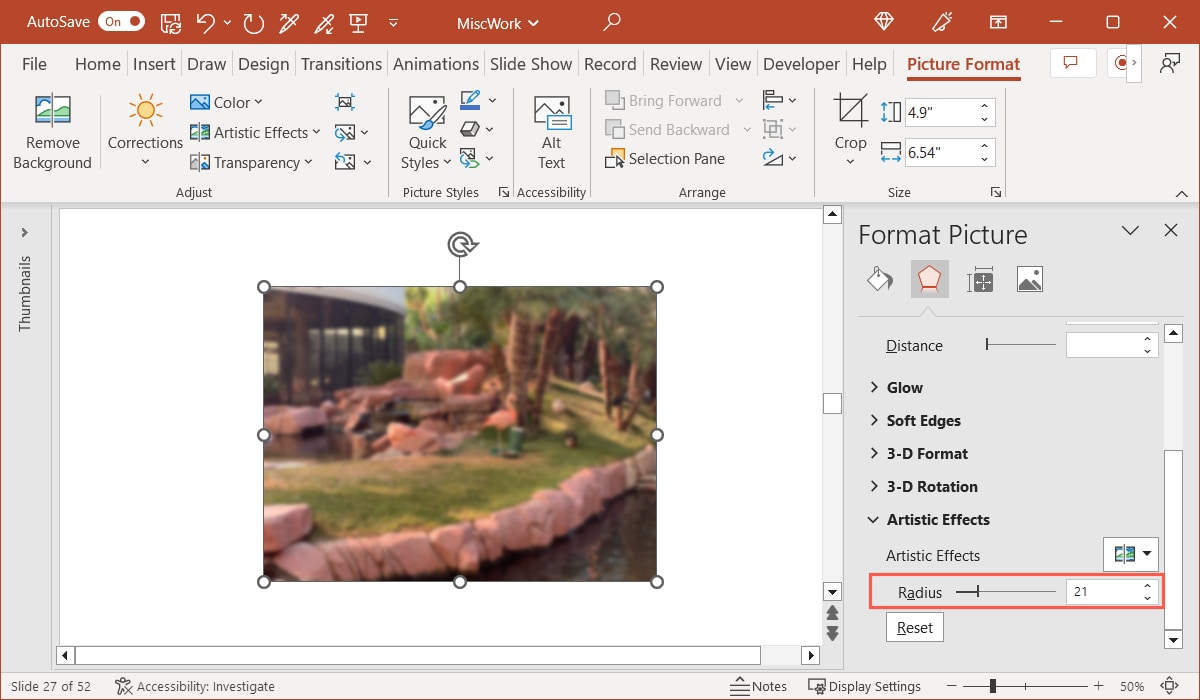Click the Remove Background tool
The height and width of the screenshot is (700, 1200).
[52, 130]
